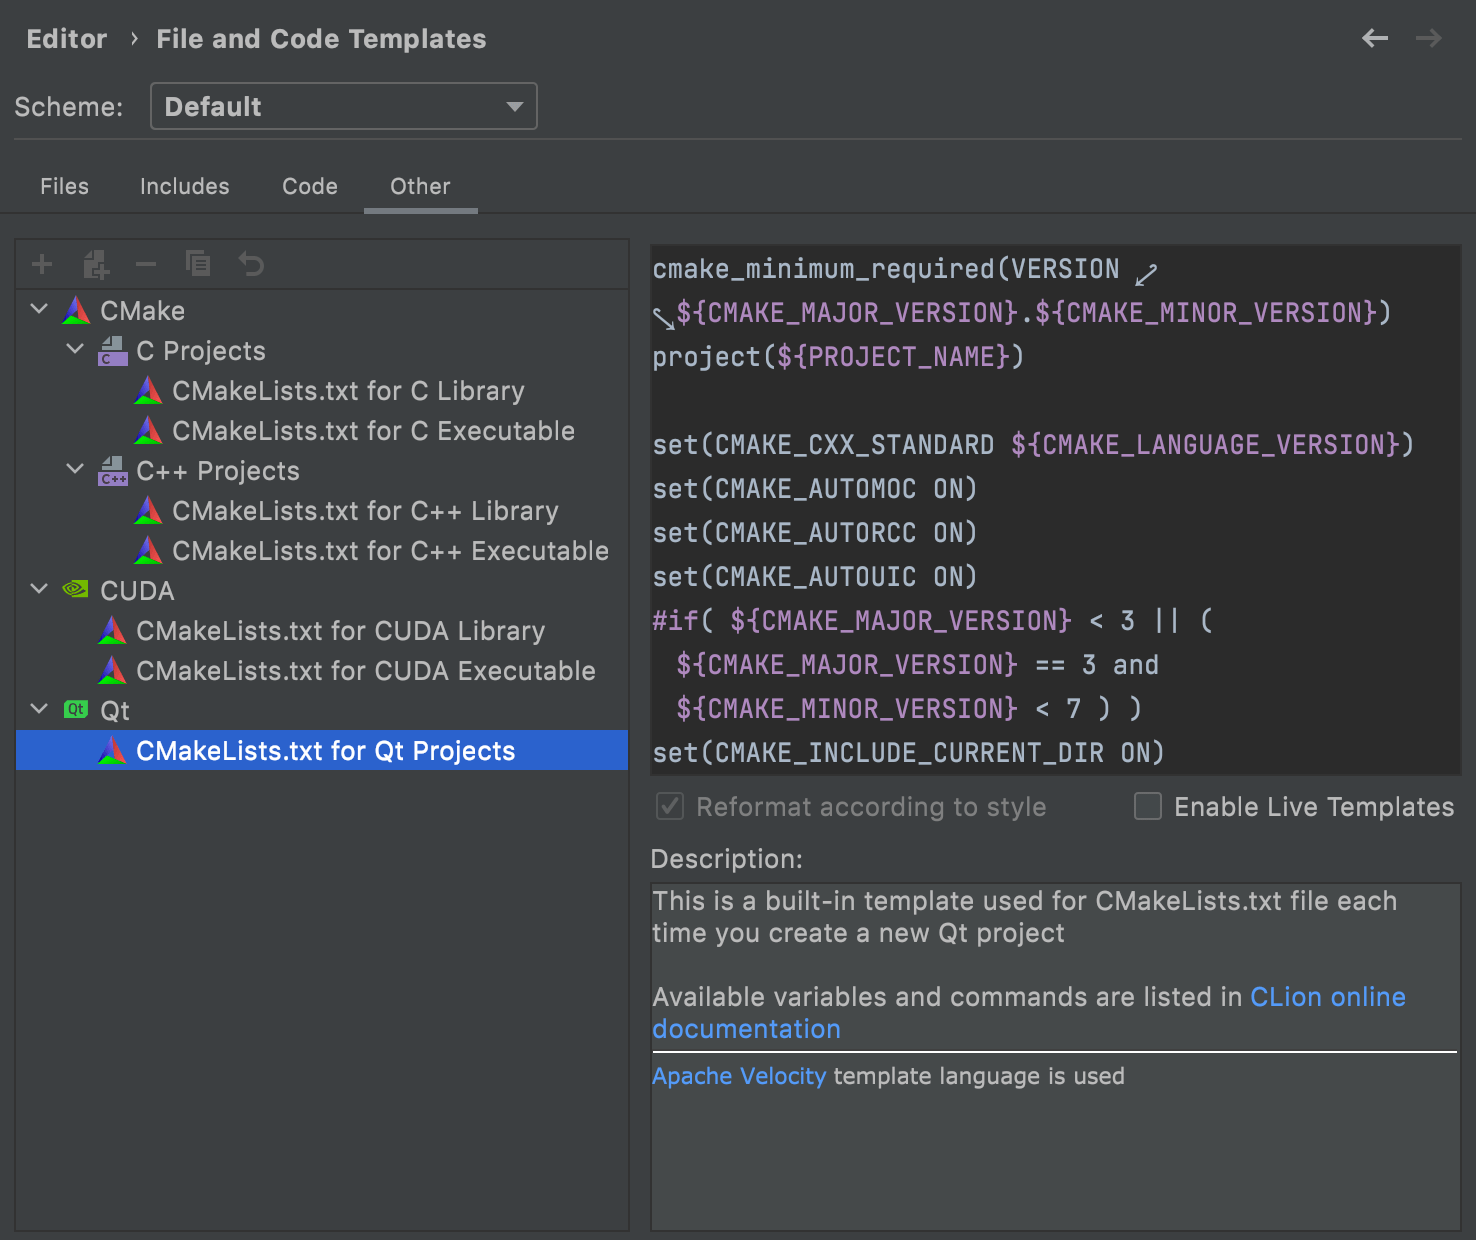This screenshot has height=1240, width=1476.
Task: Enable Live Templates checkbox
Action: (x=1147, y=807)
